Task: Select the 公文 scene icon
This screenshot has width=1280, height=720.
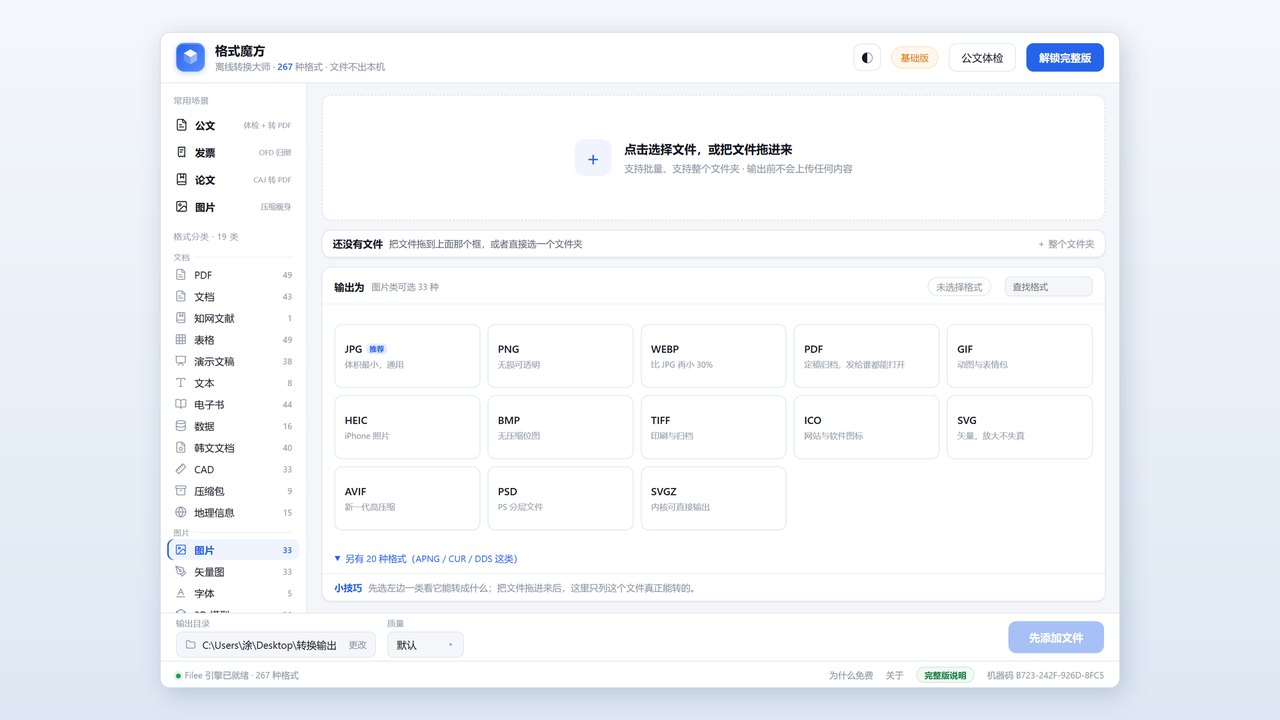Action: point(181,125)
